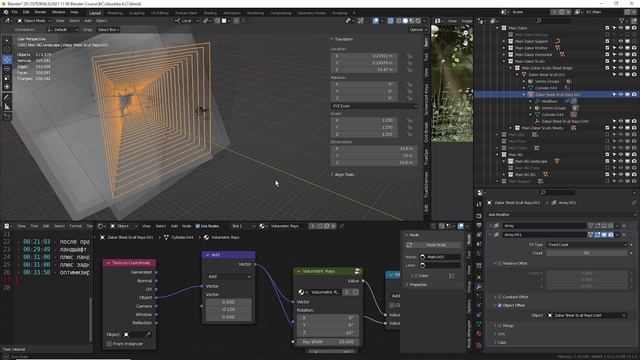The image size is (640, 360).
Task: Open the Render menu
Action: click(x=40, y=12)
